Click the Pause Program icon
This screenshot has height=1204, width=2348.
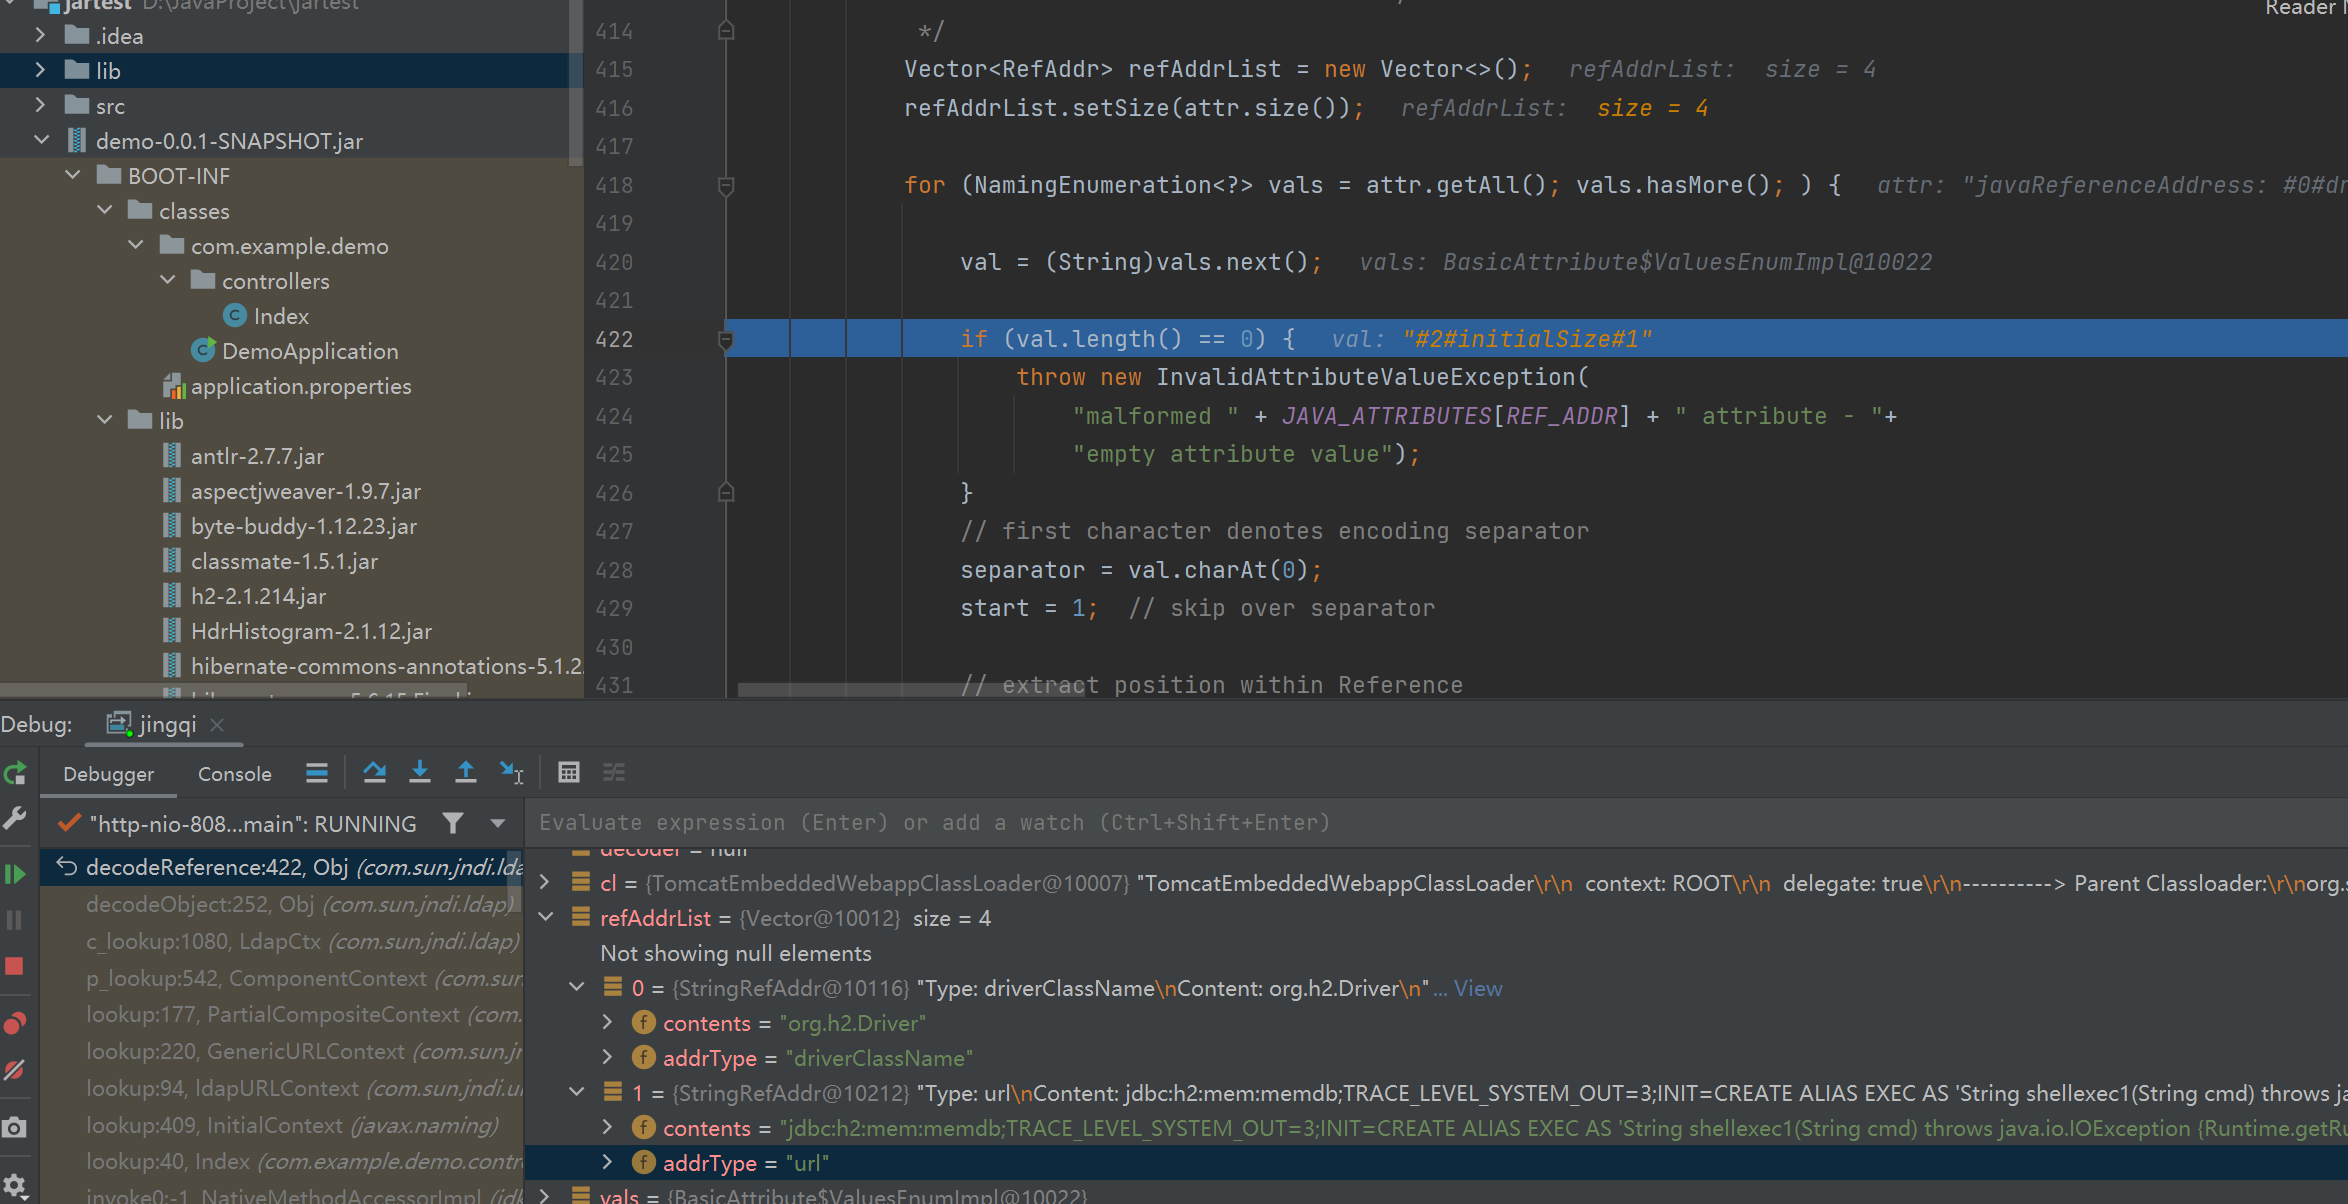click(15, 920)
